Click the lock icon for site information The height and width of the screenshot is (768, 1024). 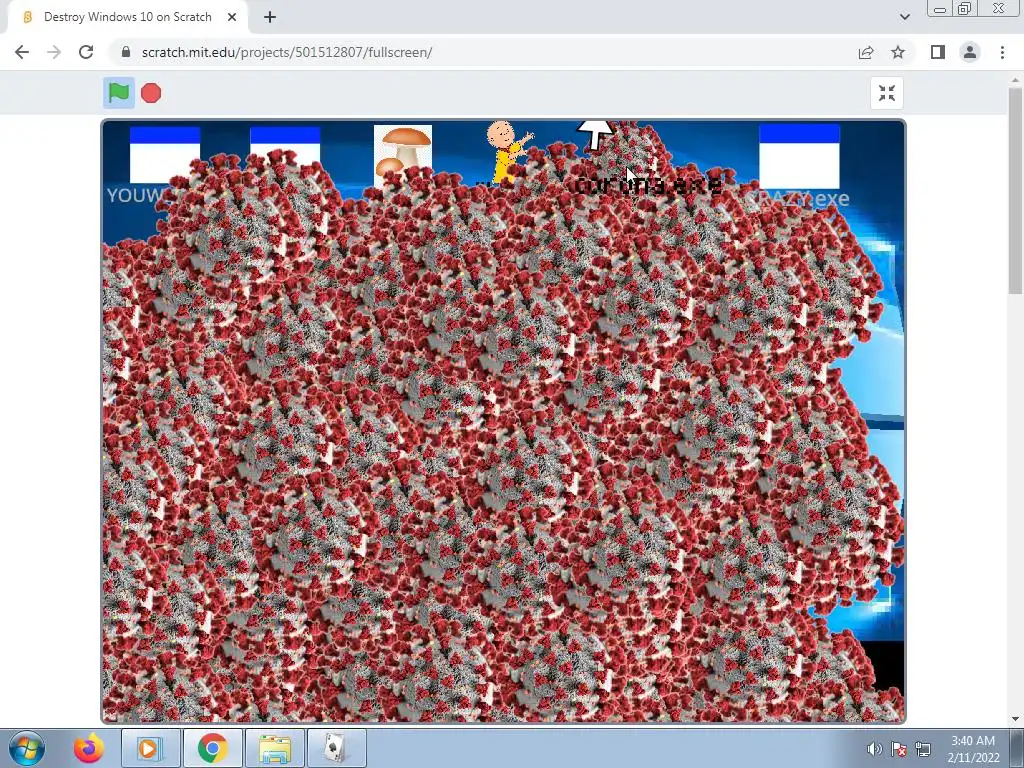point(126,52)
